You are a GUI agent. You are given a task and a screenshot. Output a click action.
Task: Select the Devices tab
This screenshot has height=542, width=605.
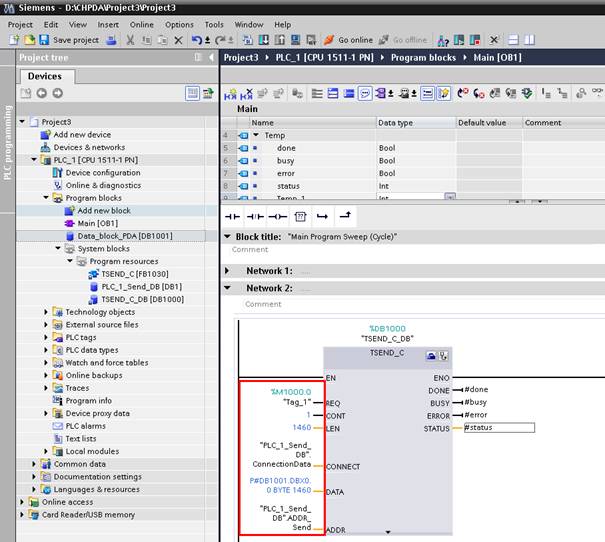[x=44, y=76]
